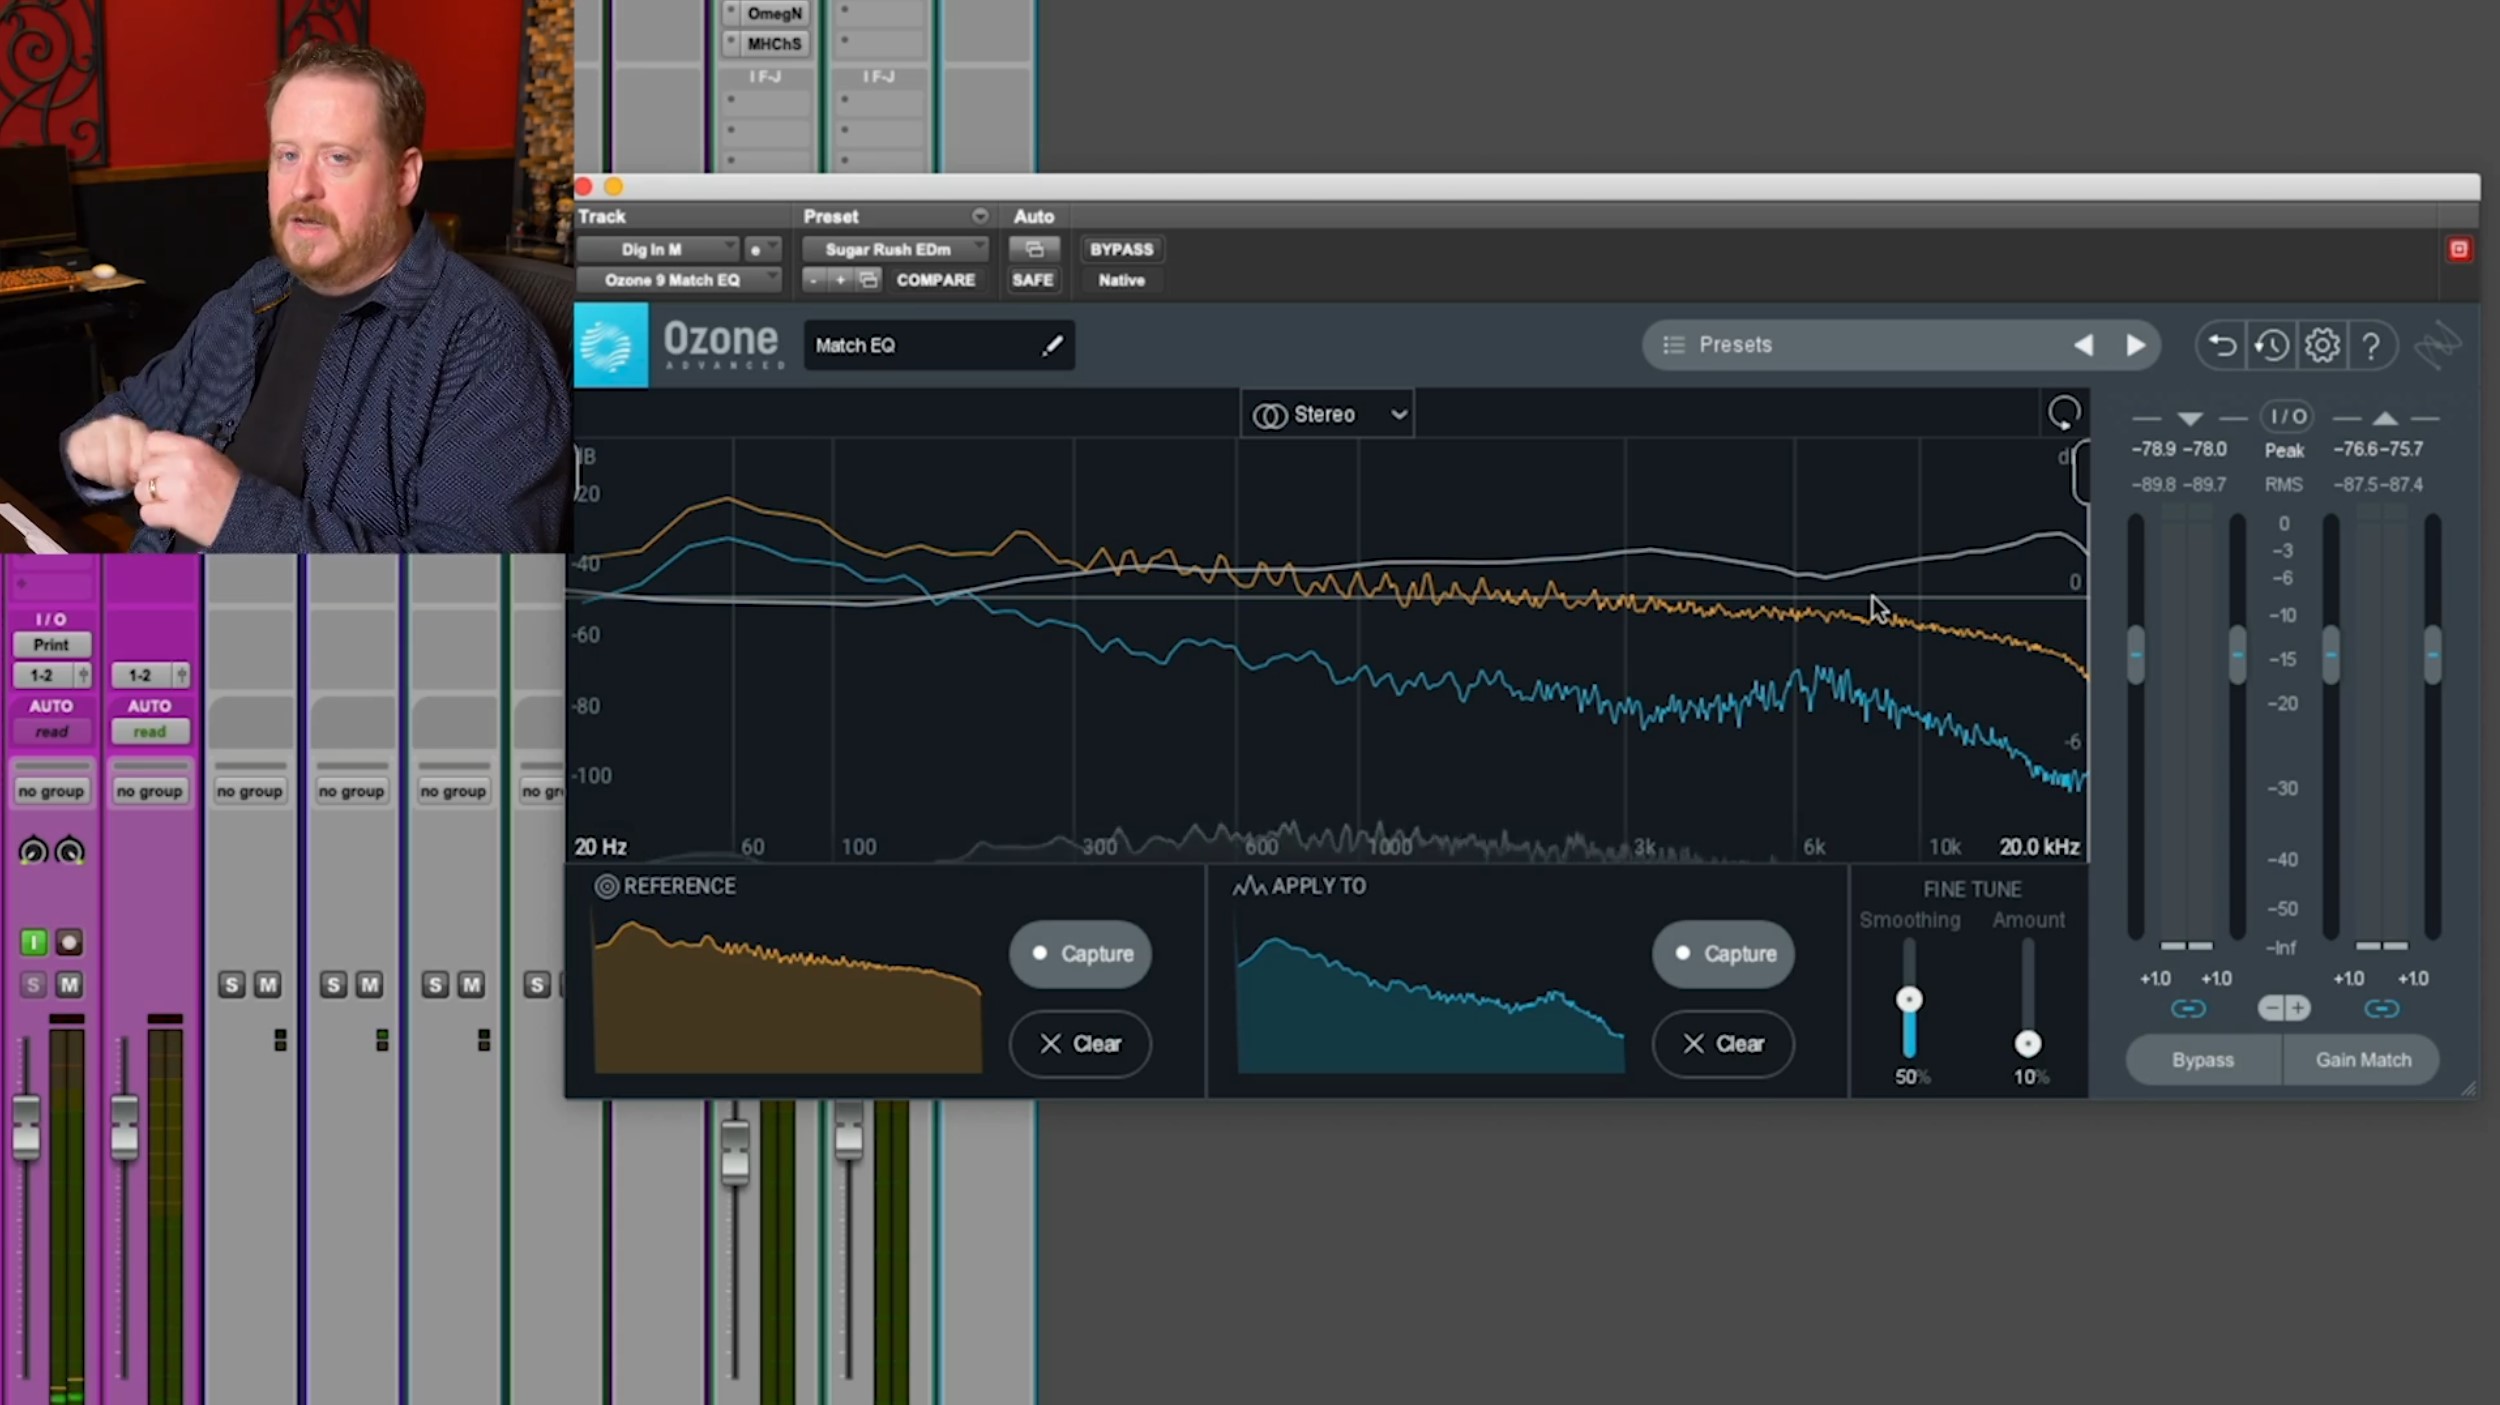The image size is (2500, 1405).
Task: Toggle the Gain Match button
Action: tap(2362, 1060)
